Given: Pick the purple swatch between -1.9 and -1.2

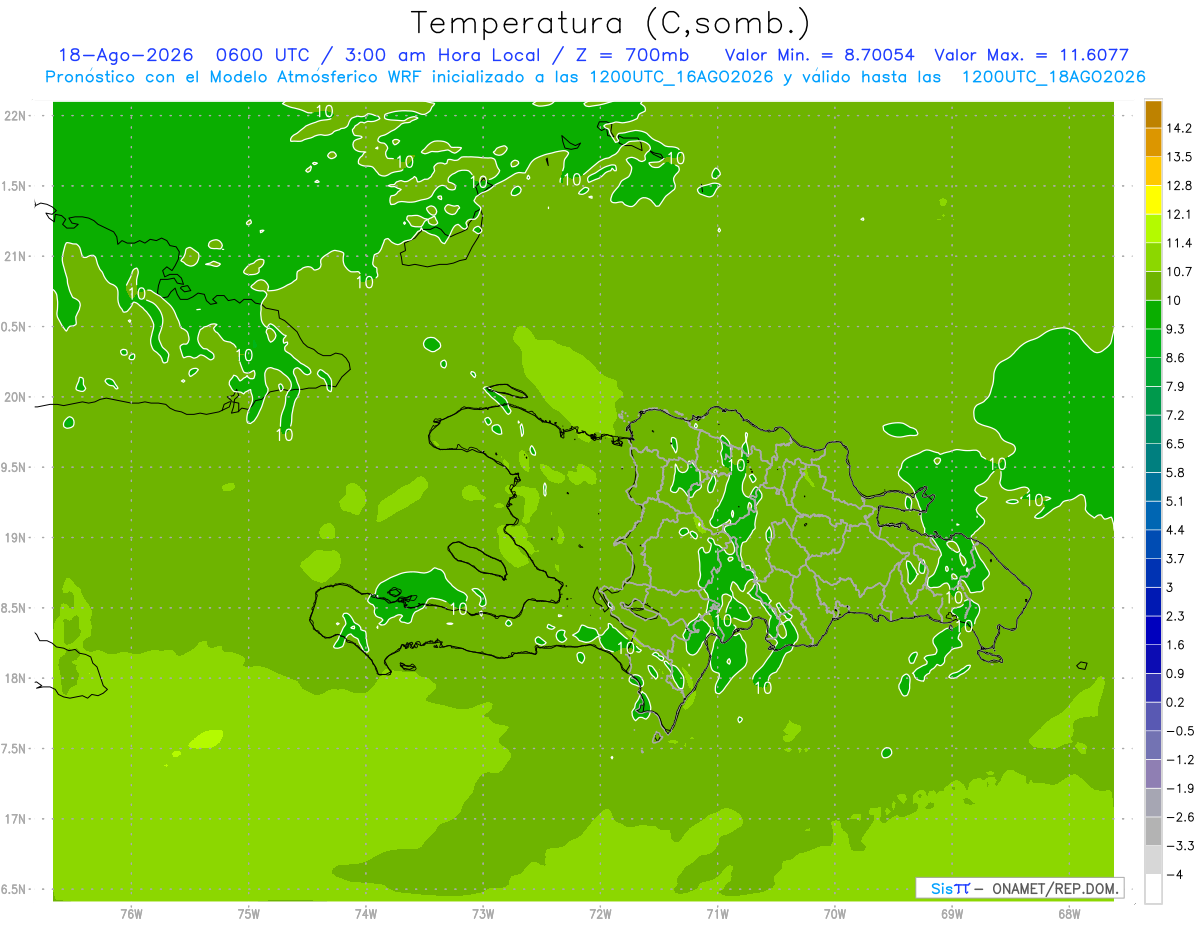Looking at the screenshot, I should 1153,773.
